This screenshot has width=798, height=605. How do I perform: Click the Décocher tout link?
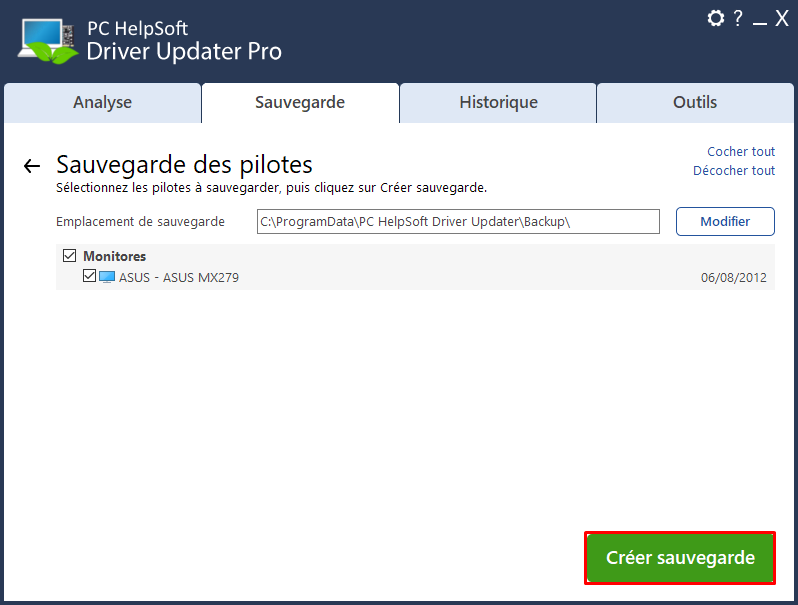[x=734, y=170]
